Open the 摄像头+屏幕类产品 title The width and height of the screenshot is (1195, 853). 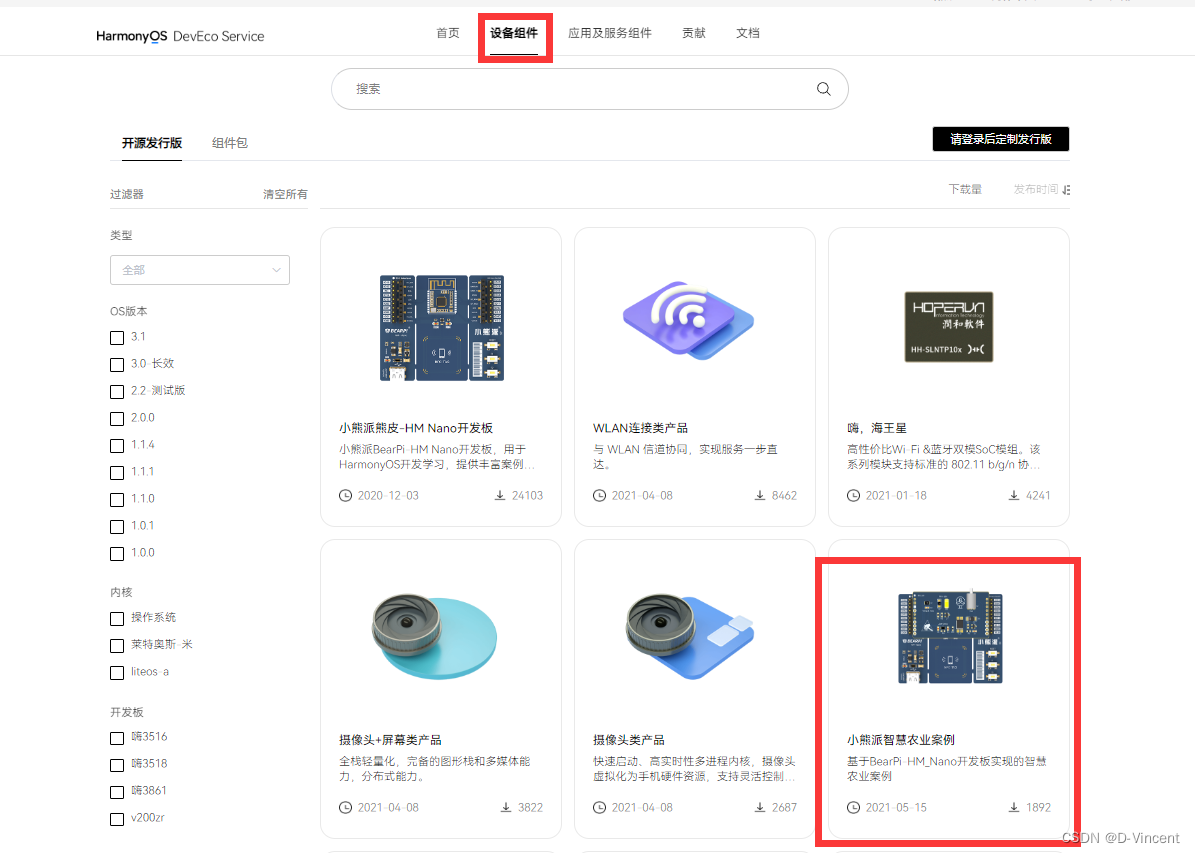390,740
